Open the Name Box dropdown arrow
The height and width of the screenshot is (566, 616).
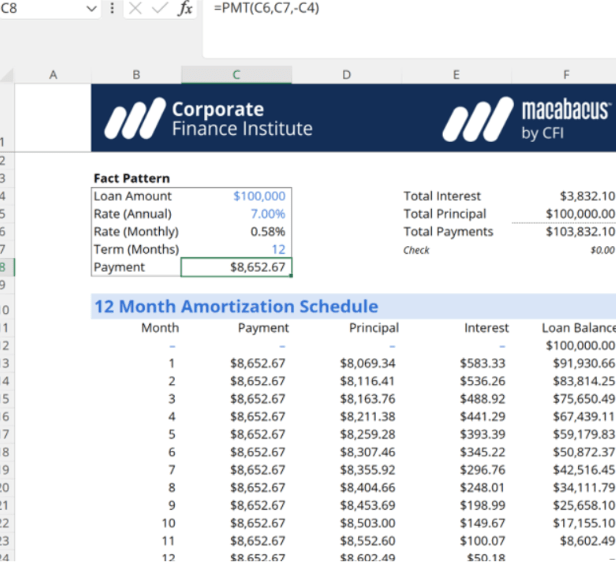91,8
